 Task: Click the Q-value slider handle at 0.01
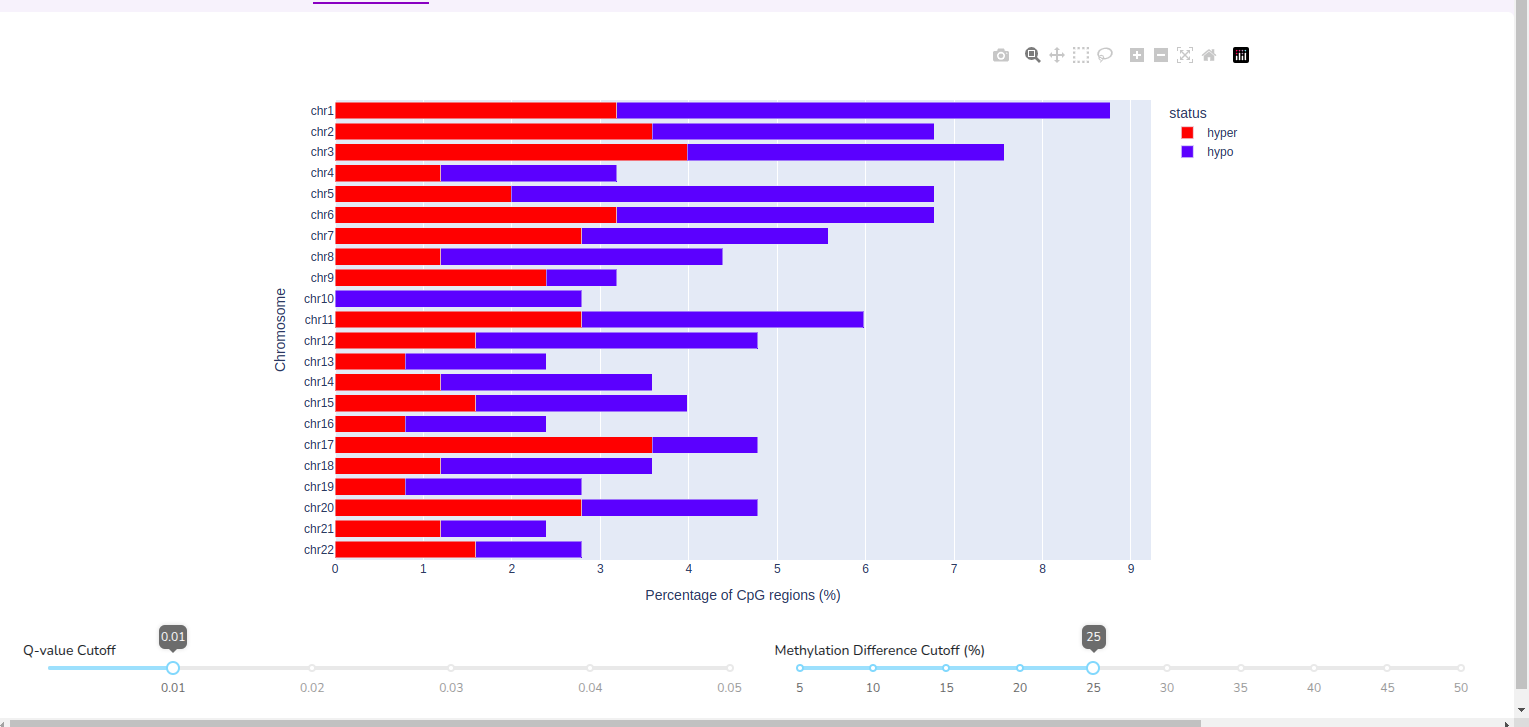[173, 668]
